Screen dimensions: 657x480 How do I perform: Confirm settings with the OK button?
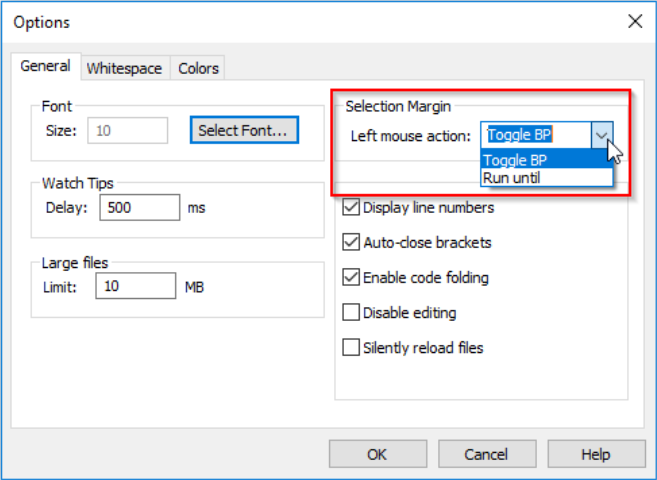point(377,454)
